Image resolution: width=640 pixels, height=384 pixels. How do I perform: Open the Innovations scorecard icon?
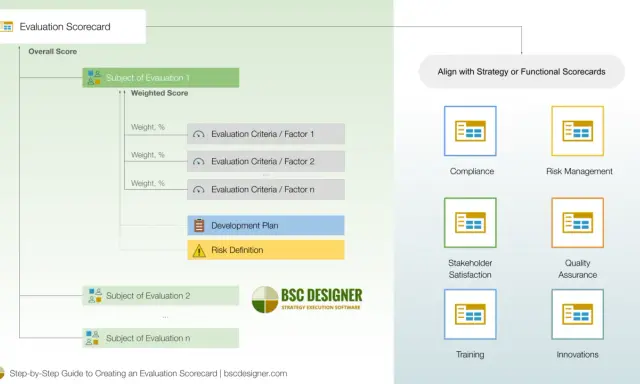tap(578, 314)
